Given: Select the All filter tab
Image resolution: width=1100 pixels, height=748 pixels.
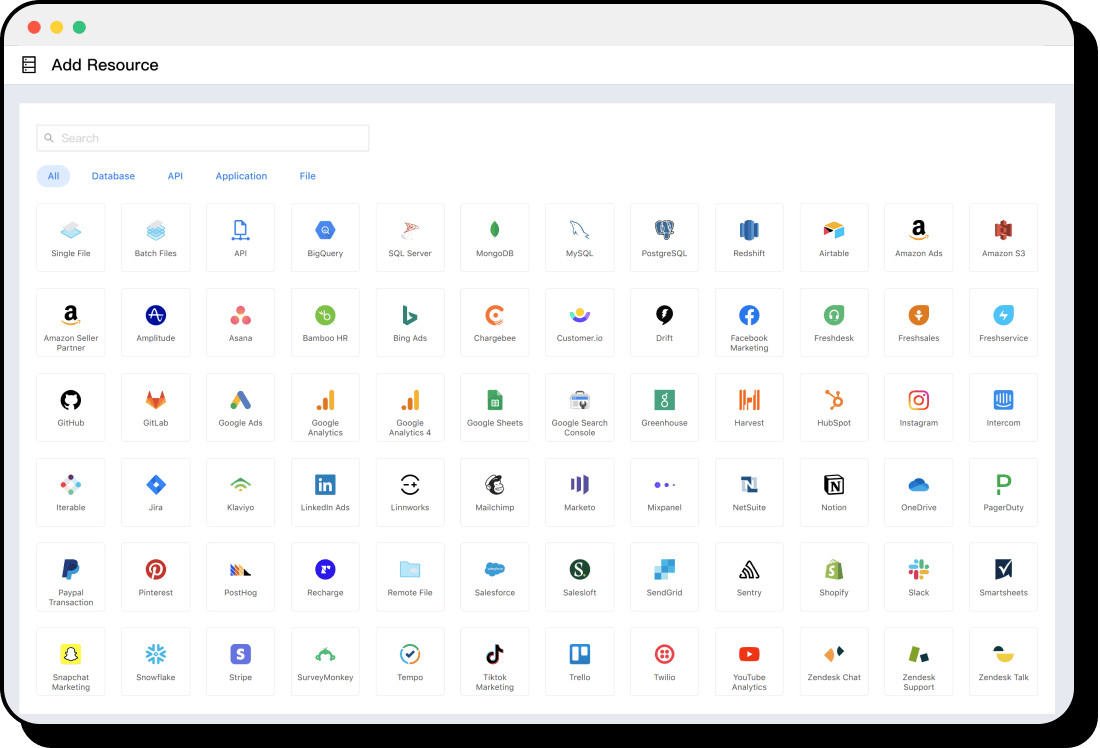Looking at the screenshot, I should coord(53,176).
